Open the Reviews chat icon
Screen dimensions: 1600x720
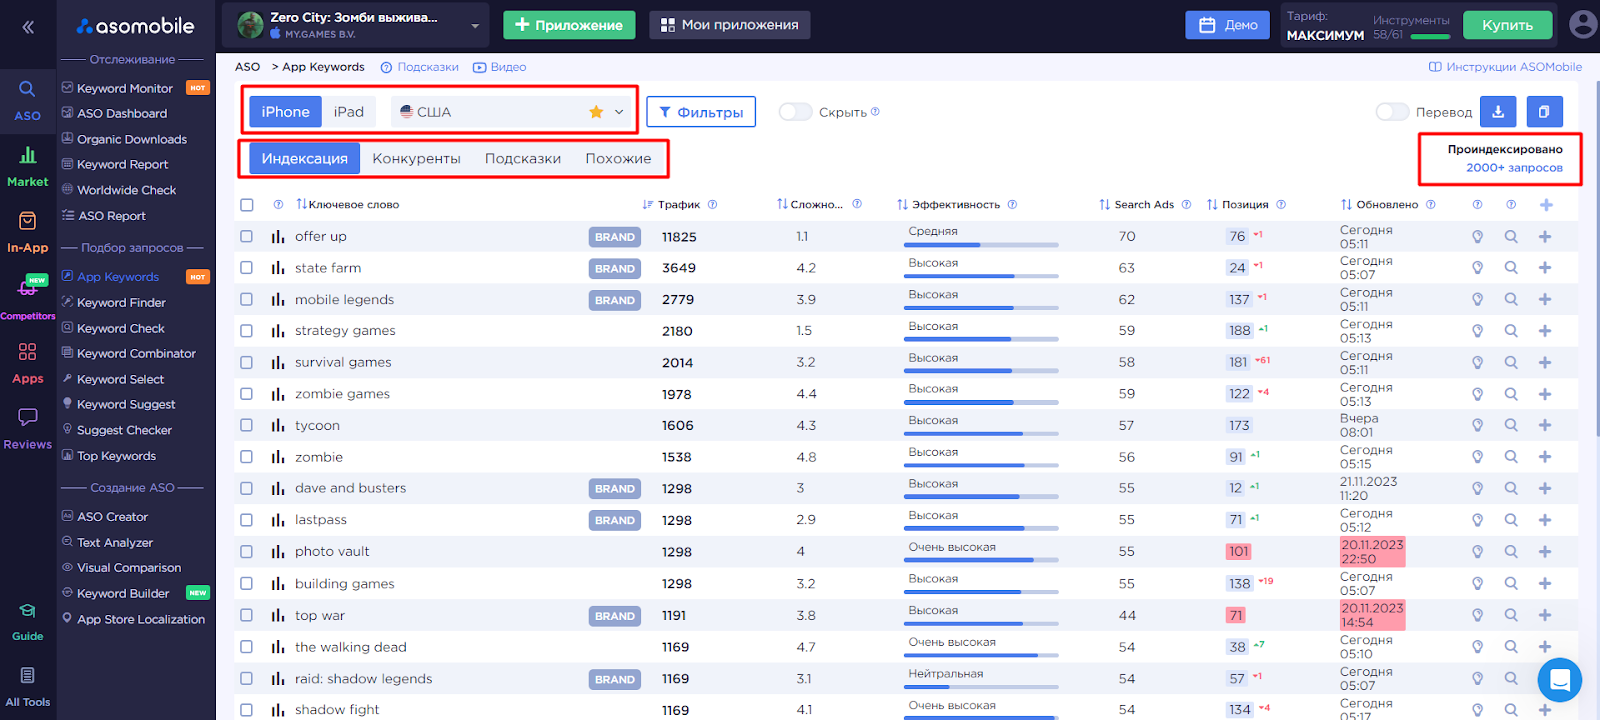point(27,417)
